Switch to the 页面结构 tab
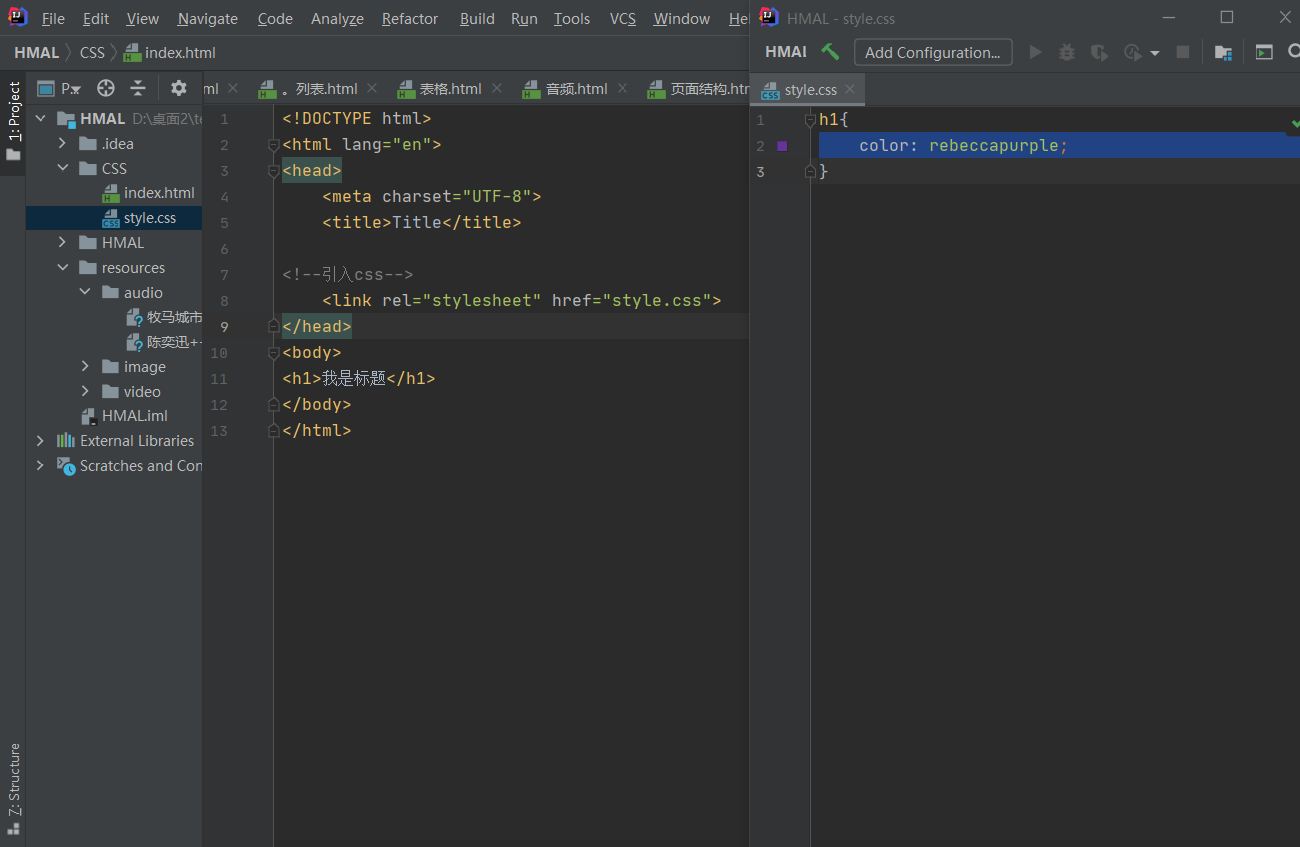Image resolution: width=1300 pixels, height=847 pixels. coord(698,88)
